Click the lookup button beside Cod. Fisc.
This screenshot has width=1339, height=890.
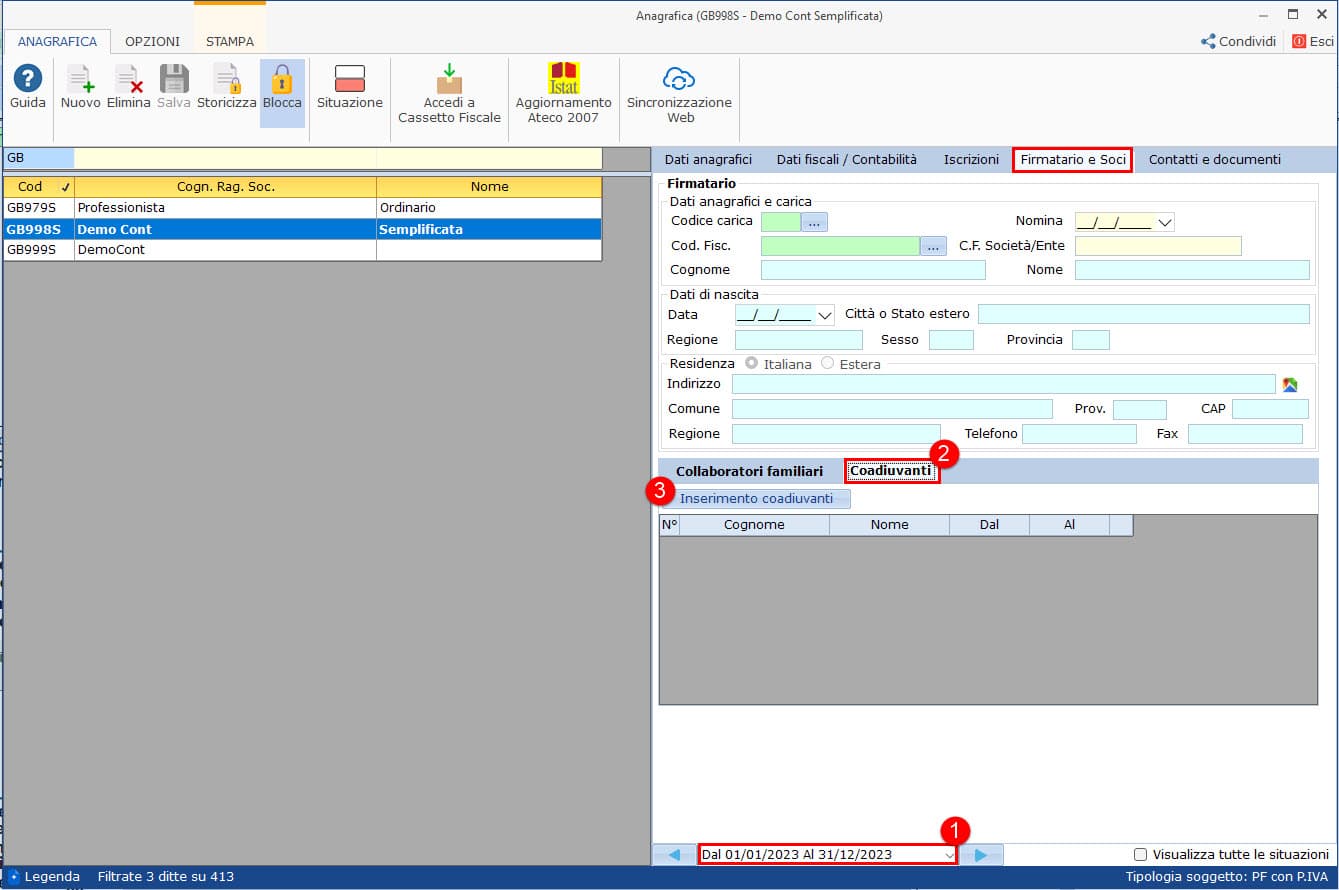tap(933, 246)
